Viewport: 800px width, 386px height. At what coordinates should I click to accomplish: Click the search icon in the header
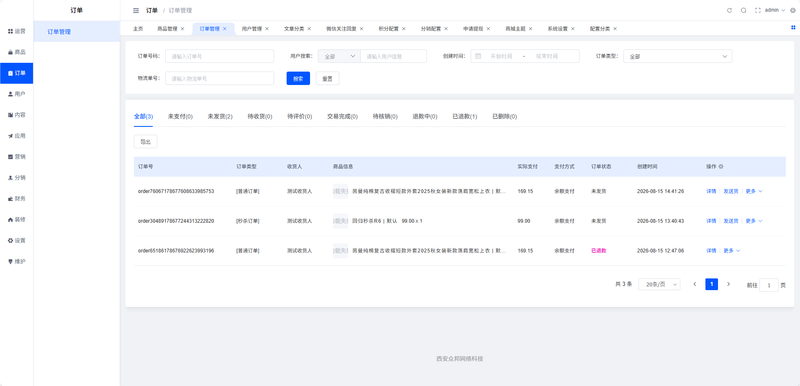click(x=743, y=10)
